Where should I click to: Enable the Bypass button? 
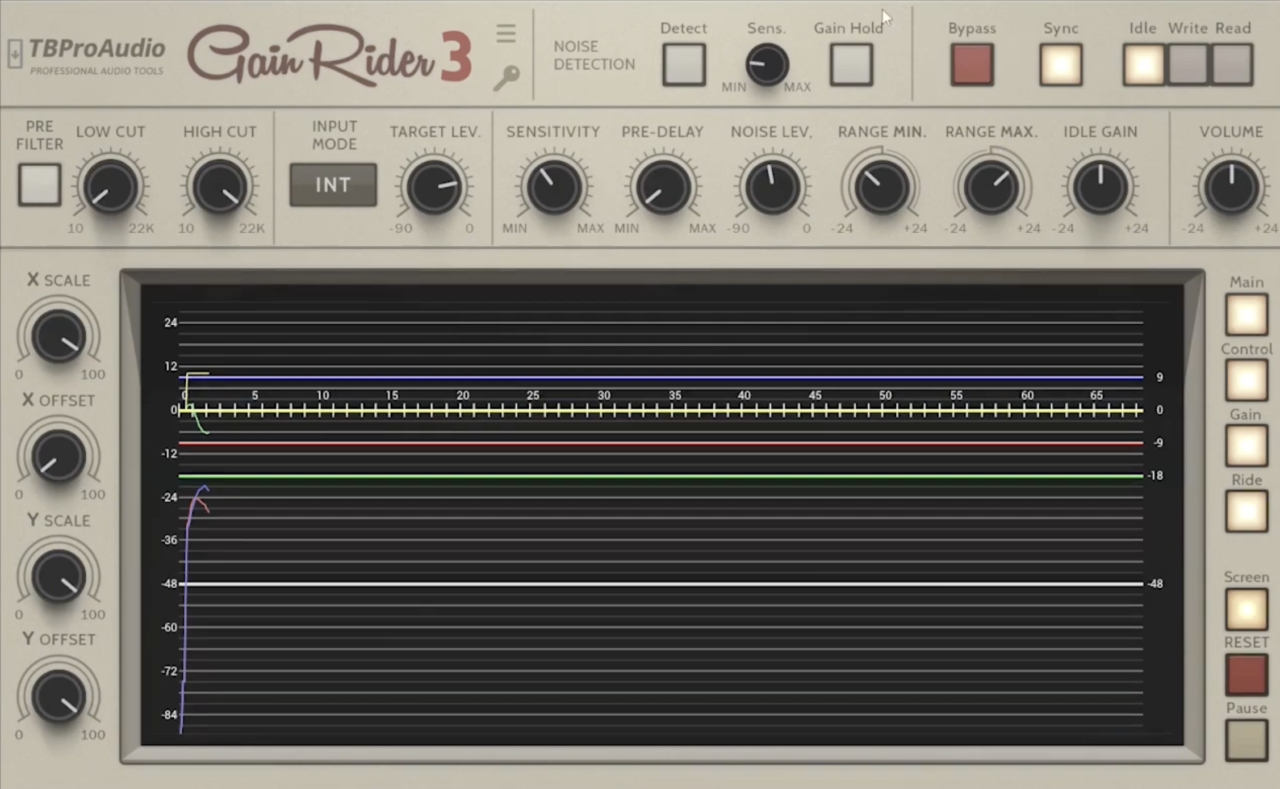click(x=972, y=65)
